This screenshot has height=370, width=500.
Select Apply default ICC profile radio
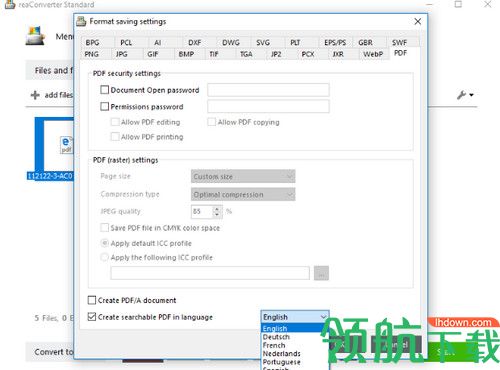(105, 243)
